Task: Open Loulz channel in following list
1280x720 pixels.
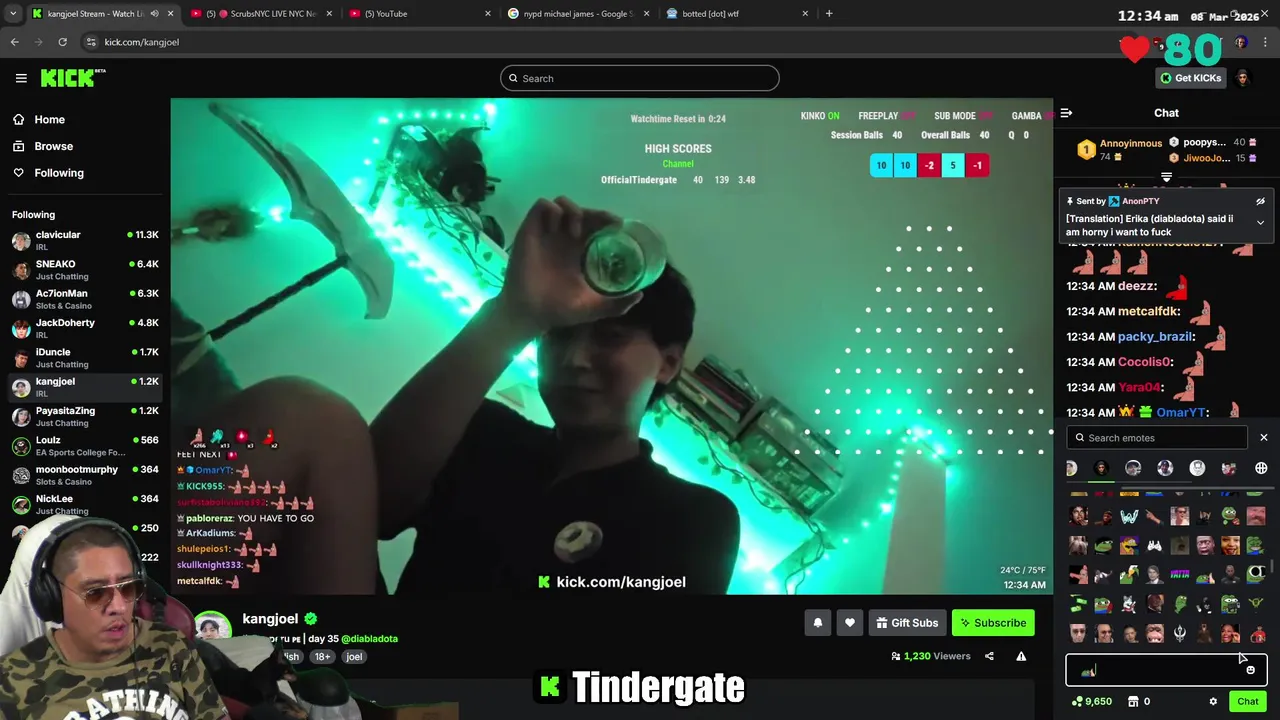Action: pos(85,445)
